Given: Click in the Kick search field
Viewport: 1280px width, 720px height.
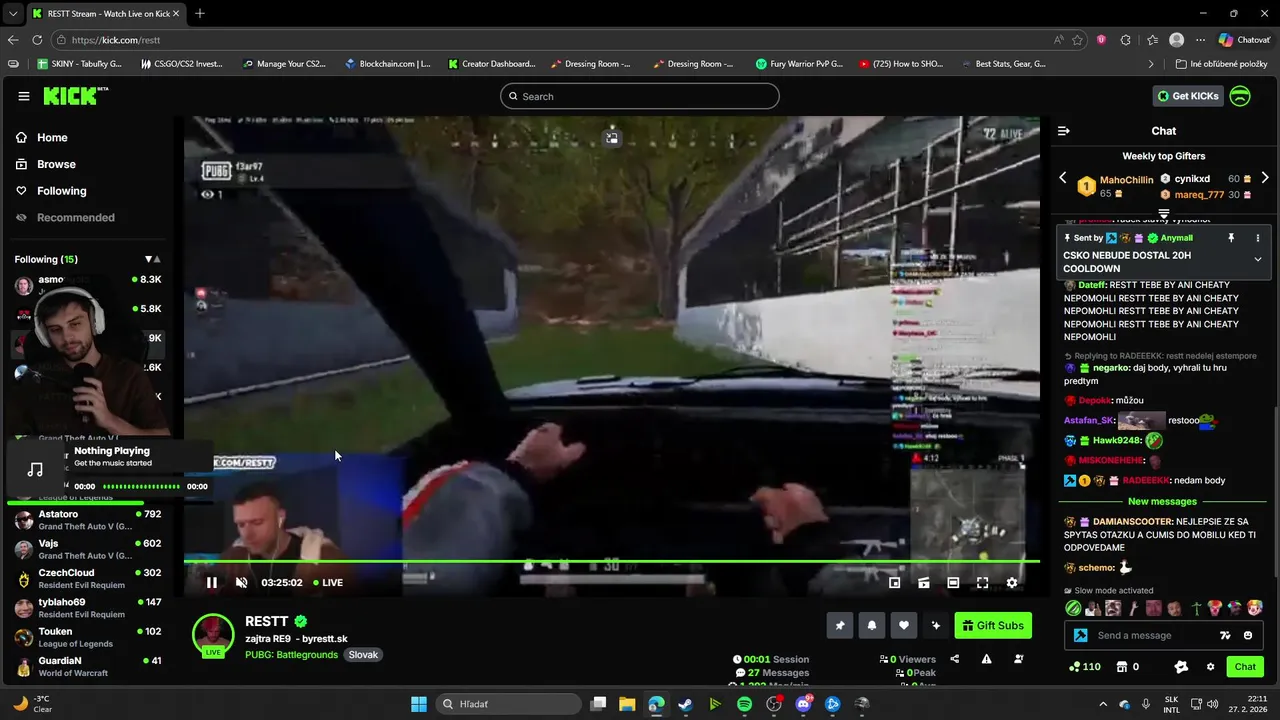Looking at the screenshot, I should [640, 96].
